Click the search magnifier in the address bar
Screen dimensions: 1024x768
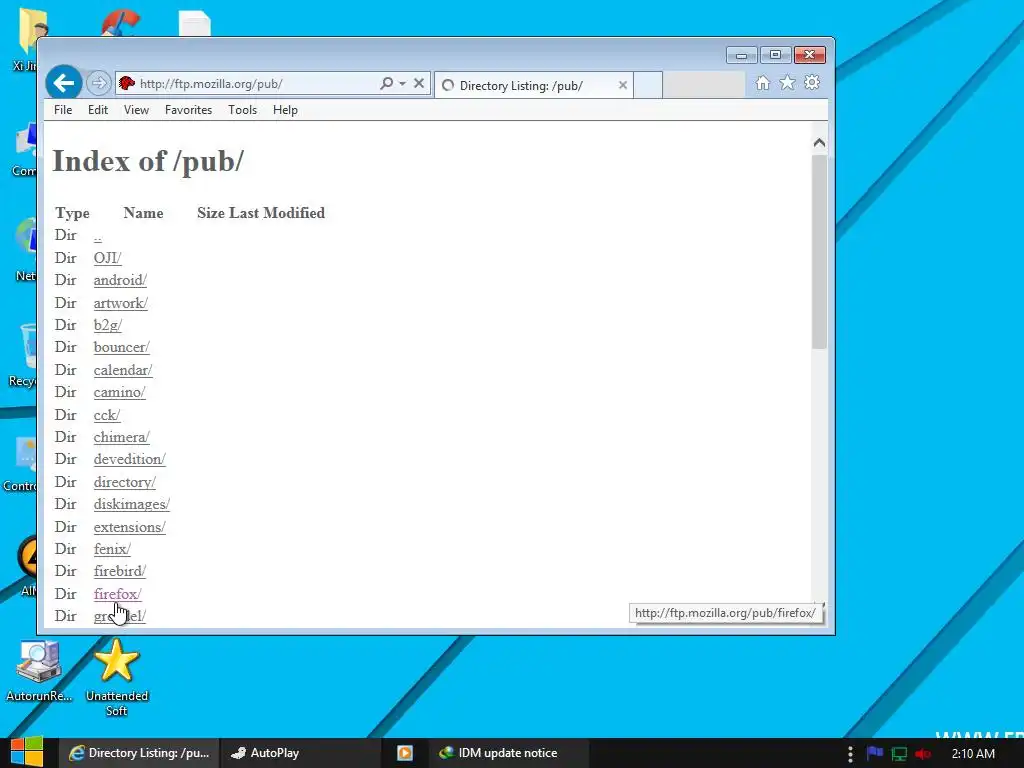point(387,83)
